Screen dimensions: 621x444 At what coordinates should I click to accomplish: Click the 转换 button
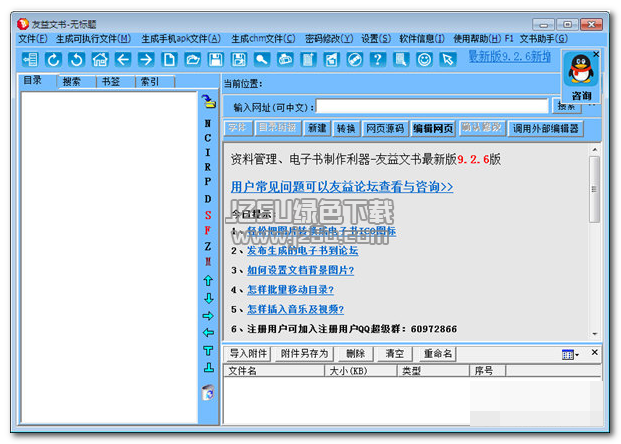[346, 128]
